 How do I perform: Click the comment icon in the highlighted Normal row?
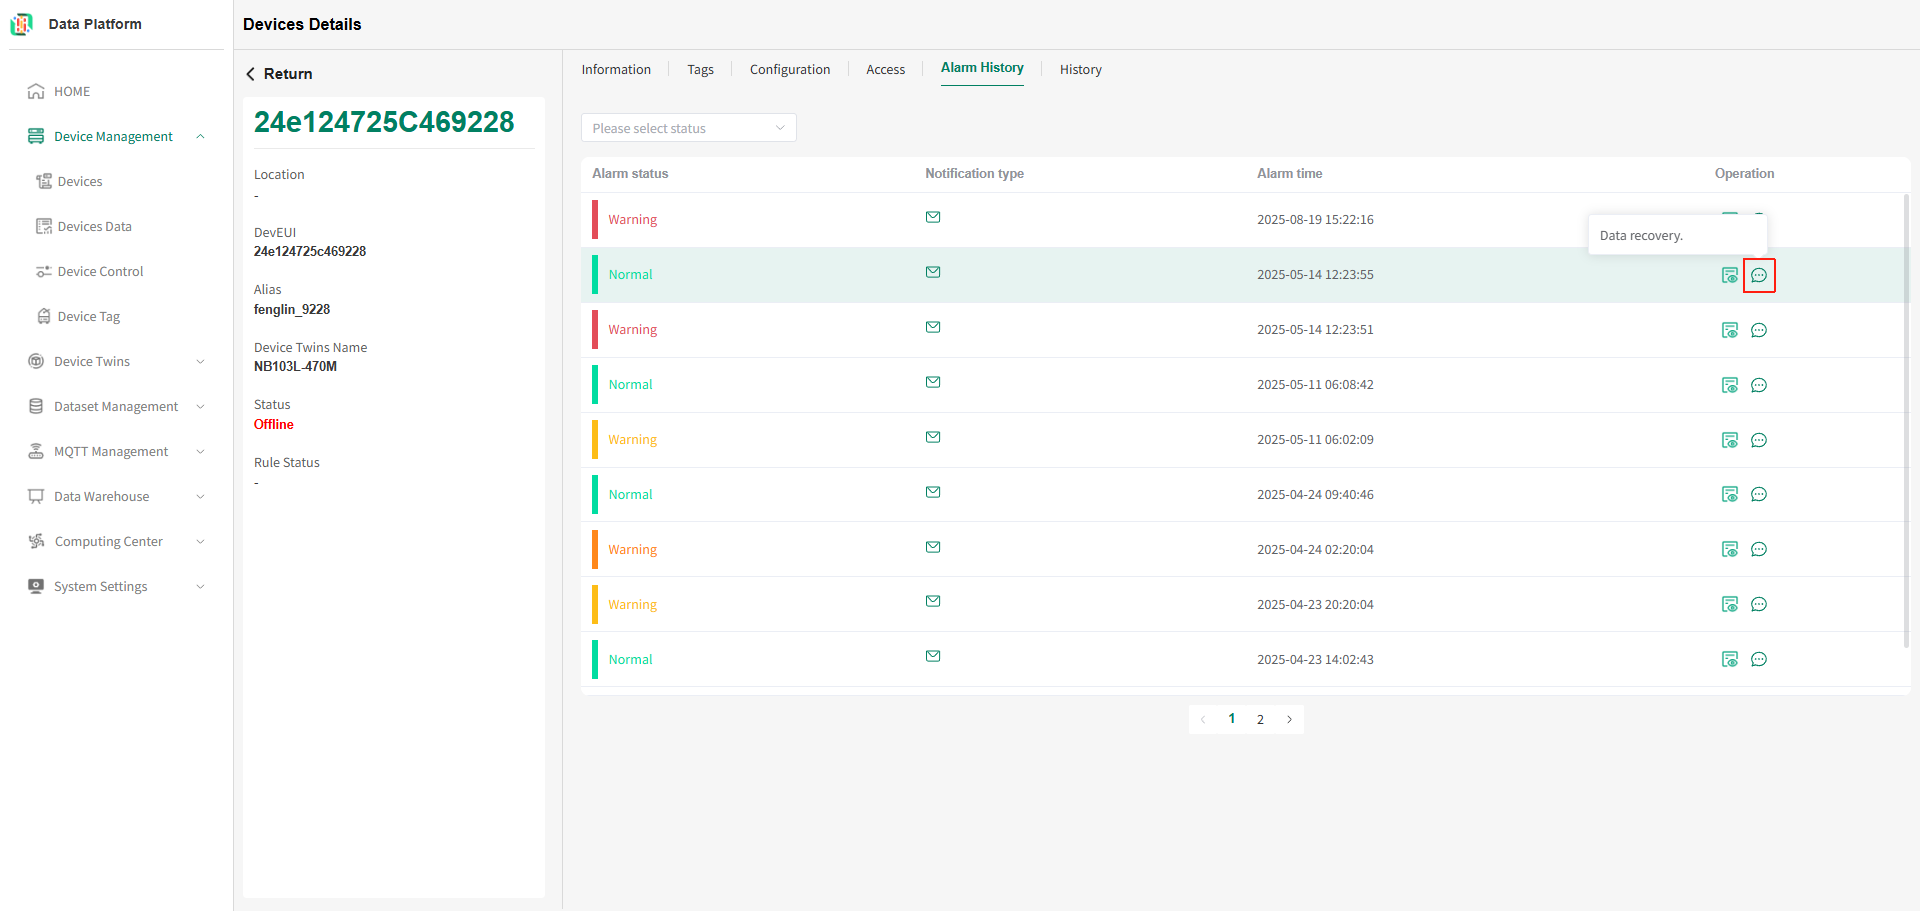(1759, 275)
